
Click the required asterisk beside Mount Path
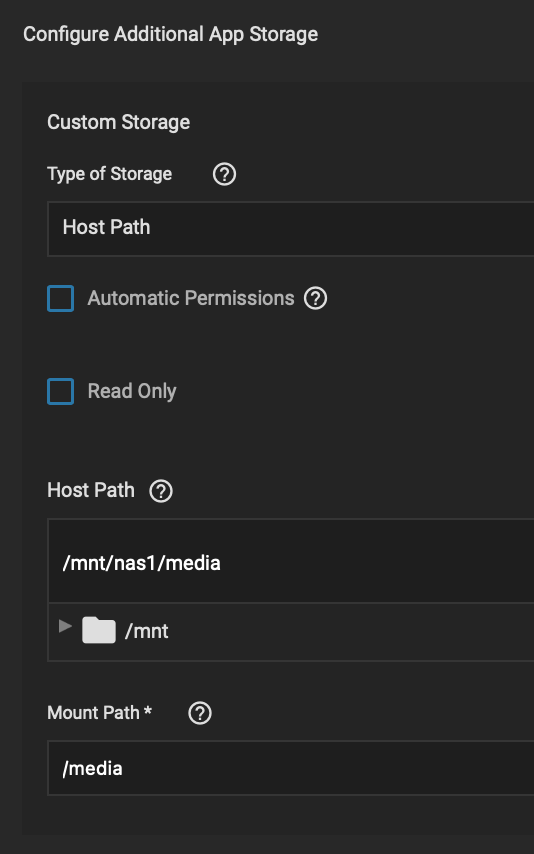[x=148, y=711]
